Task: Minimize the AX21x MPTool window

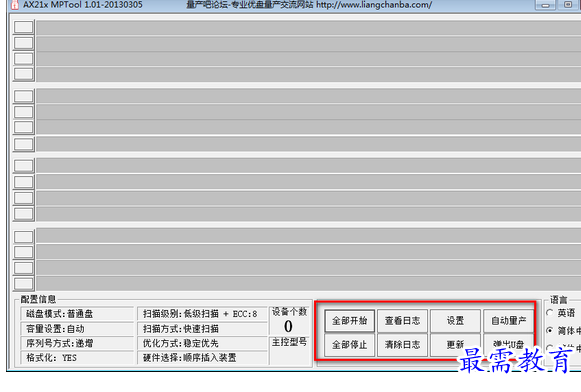Action: (545, 5)
